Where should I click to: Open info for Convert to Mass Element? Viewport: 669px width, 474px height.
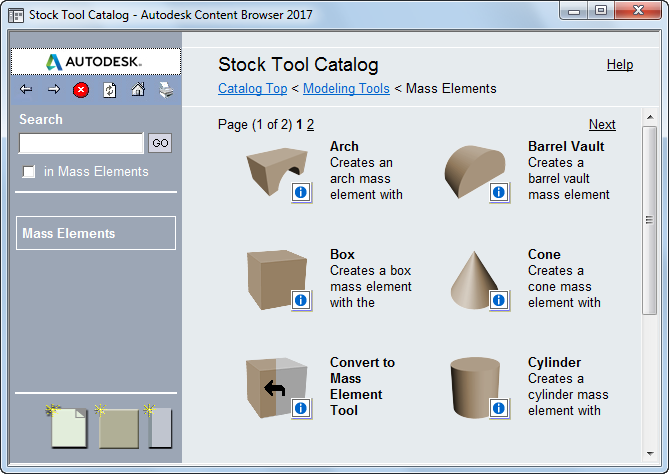click(x=301, y=408)
